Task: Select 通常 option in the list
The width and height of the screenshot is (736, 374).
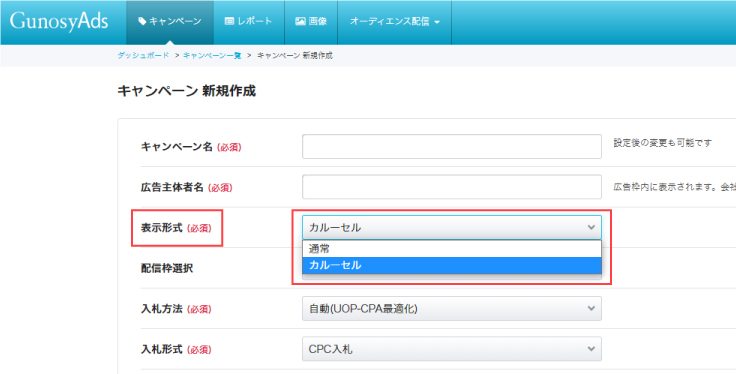Action: point(452,249)
